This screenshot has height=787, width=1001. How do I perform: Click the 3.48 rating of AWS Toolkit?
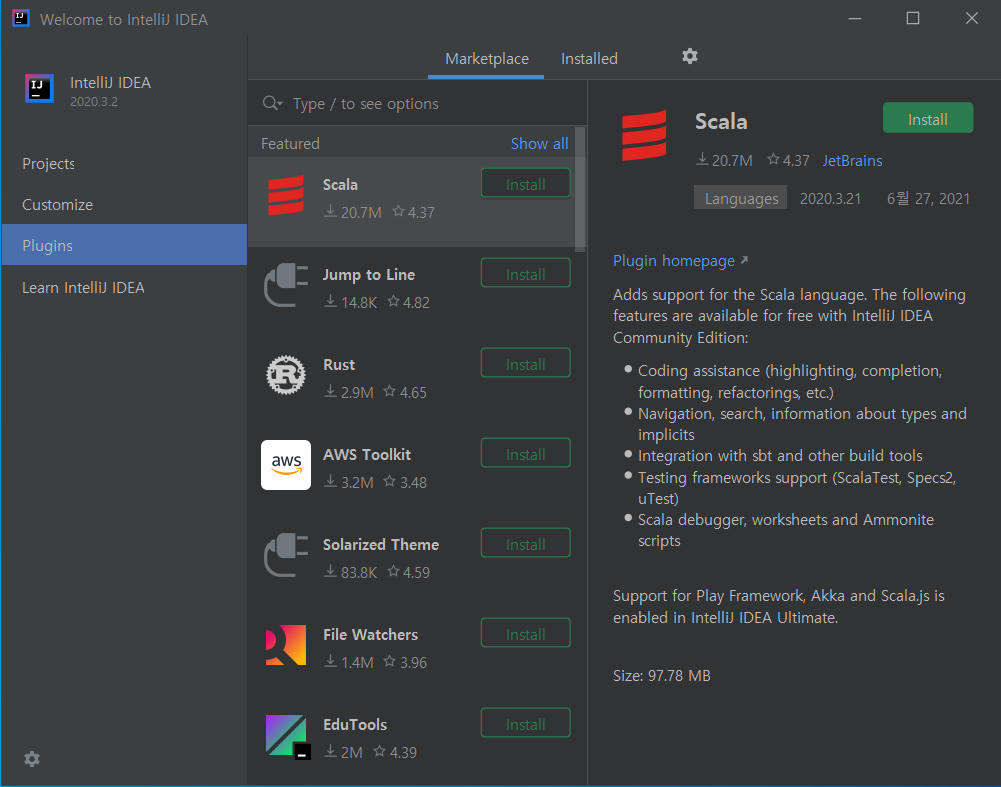point(405,483)
